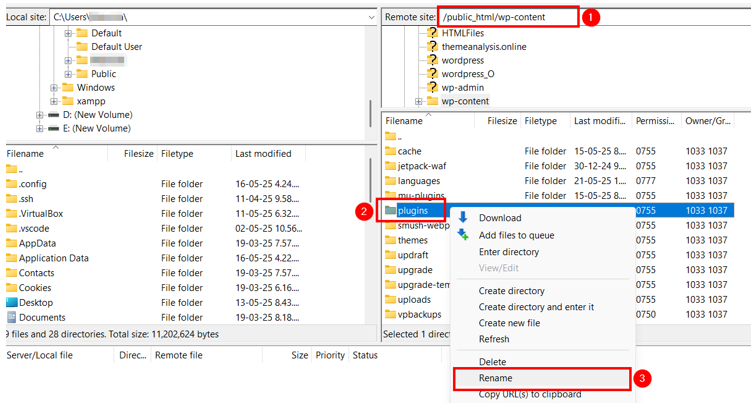751x403 pixels.
Task: Sort remote list by Last modified column
Action: pyautogui.click(x=600, y=121)
